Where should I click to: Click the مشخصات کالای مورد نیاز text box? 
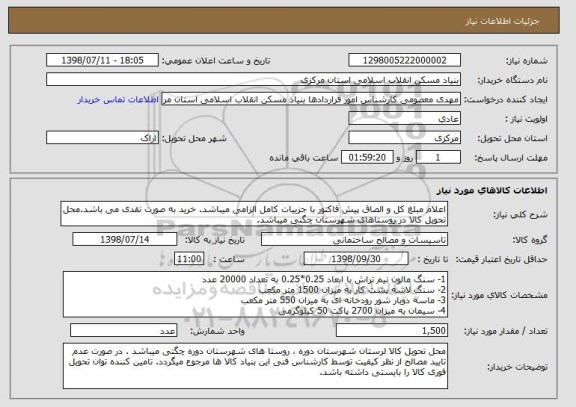point(255,295)
